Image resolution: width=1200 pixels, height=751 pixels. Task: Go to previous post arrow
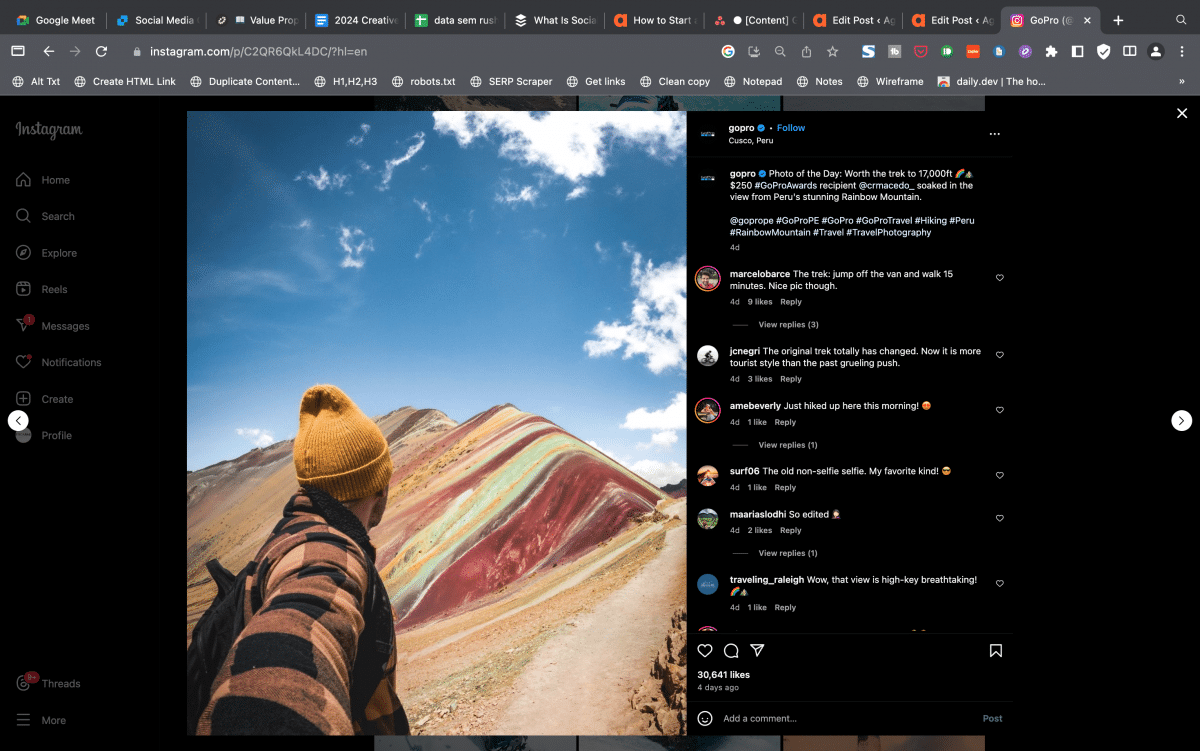(18, 421)
